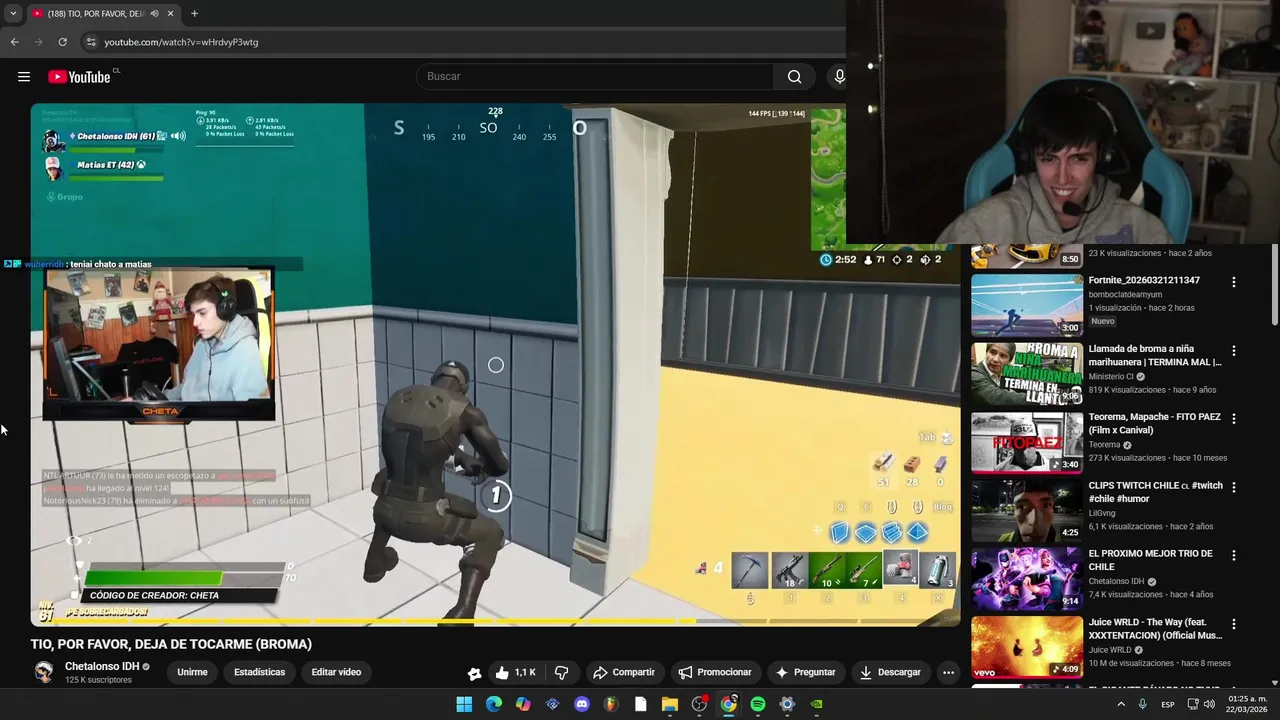Click the recommendations sidebar scrollbar
The width and height of the screenshot is (1280, 720).
(1274, 285)
